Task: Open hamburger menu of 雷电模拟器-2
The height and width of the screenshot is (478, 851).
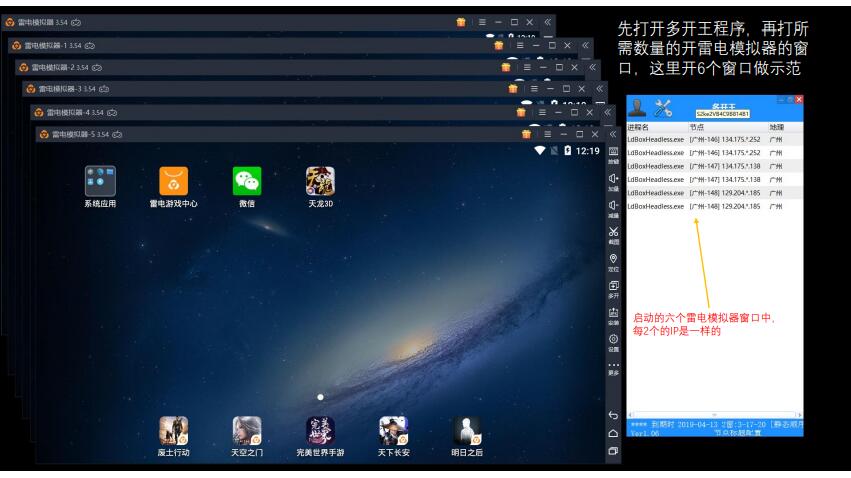Action: tap(527, 67)
